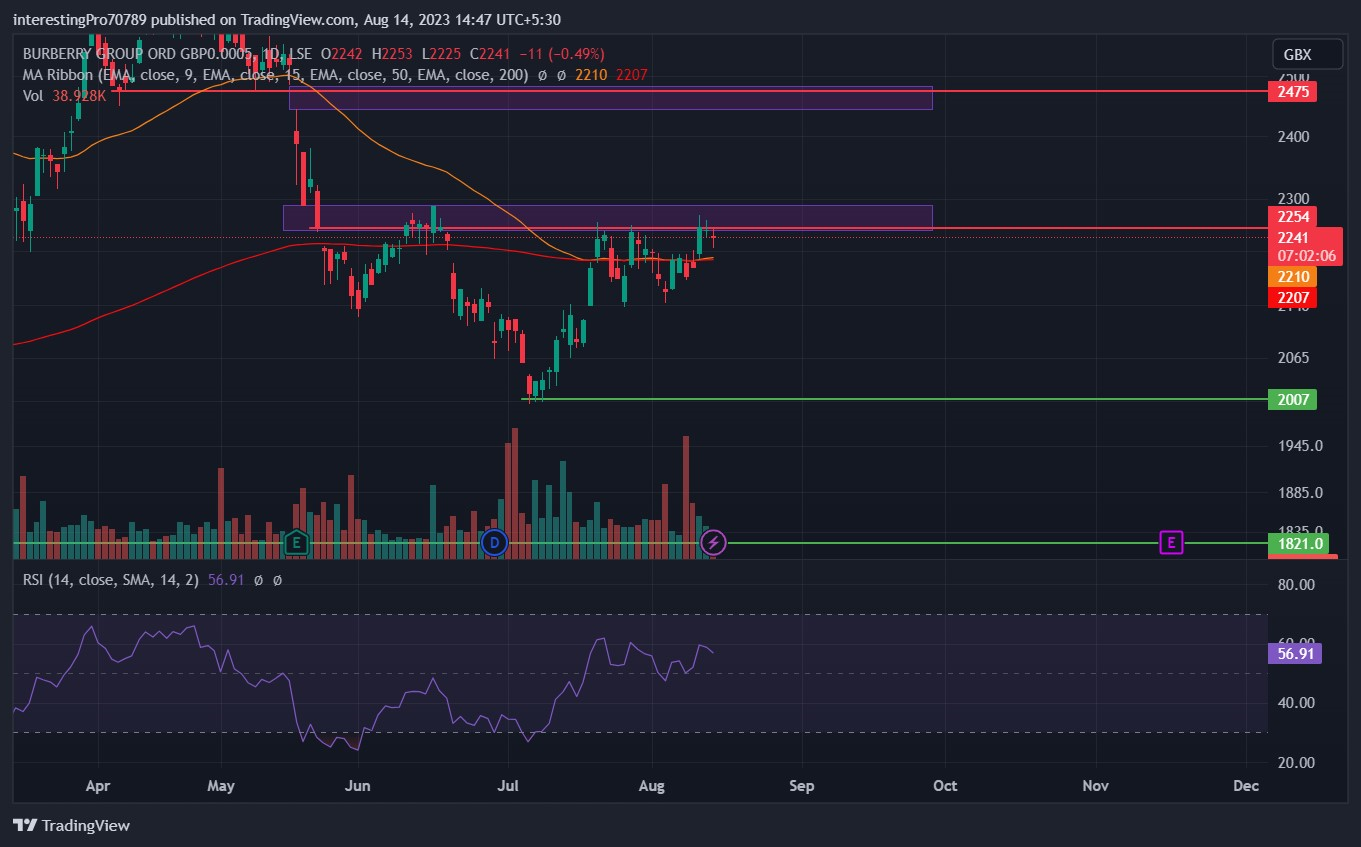
Task: Click the open value O2242 in legend
Action: tap(341, 54)
